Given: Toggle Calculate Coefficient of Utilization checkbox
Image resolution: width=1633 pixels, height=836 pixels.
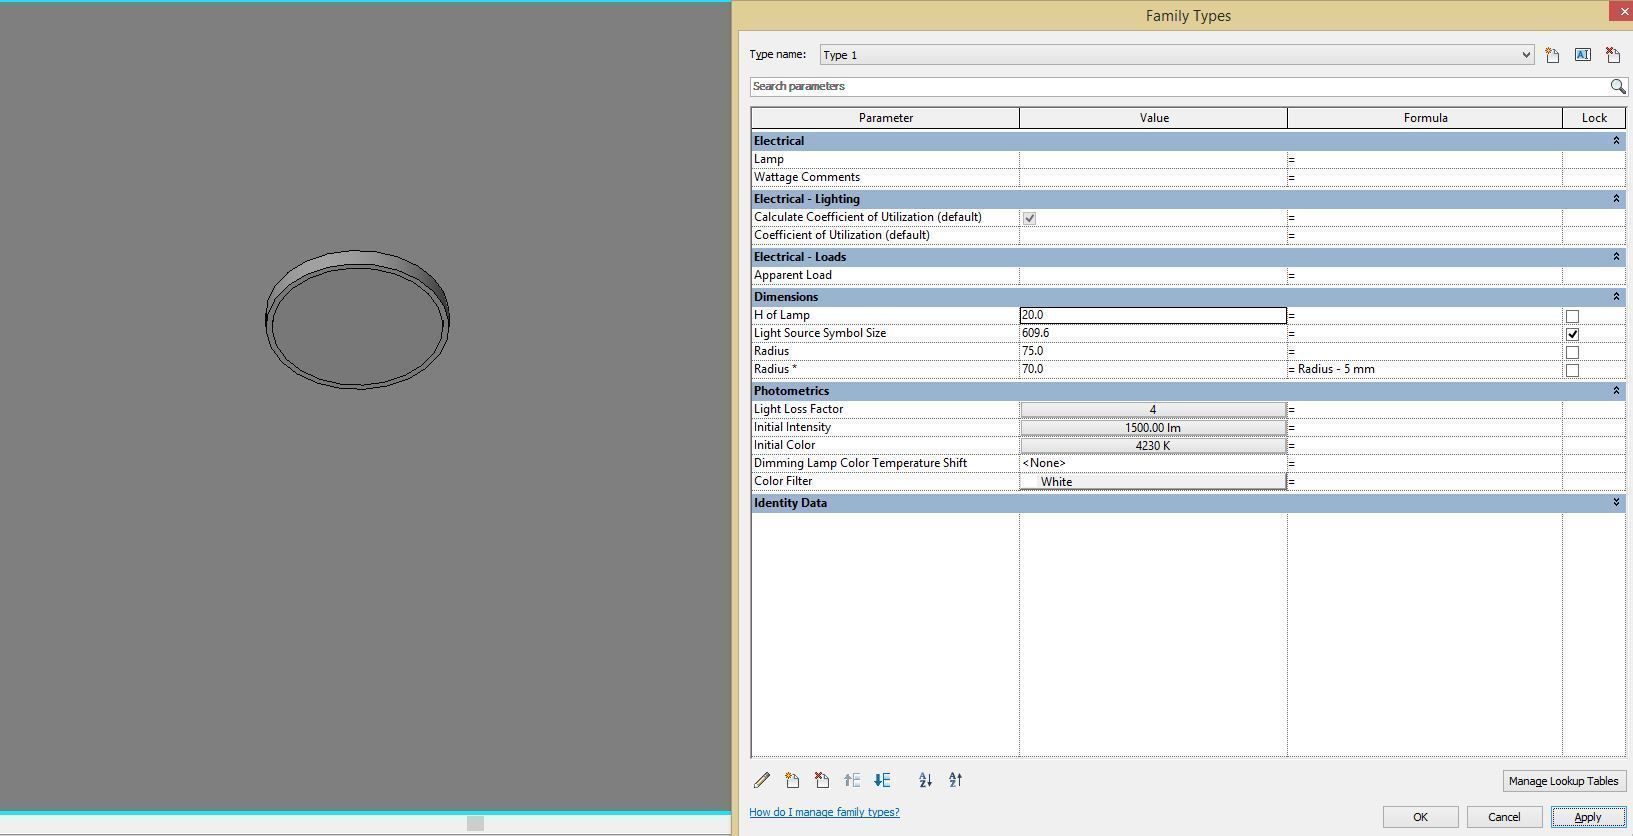Looking at the screenshot, I should tap(1029, 217).
